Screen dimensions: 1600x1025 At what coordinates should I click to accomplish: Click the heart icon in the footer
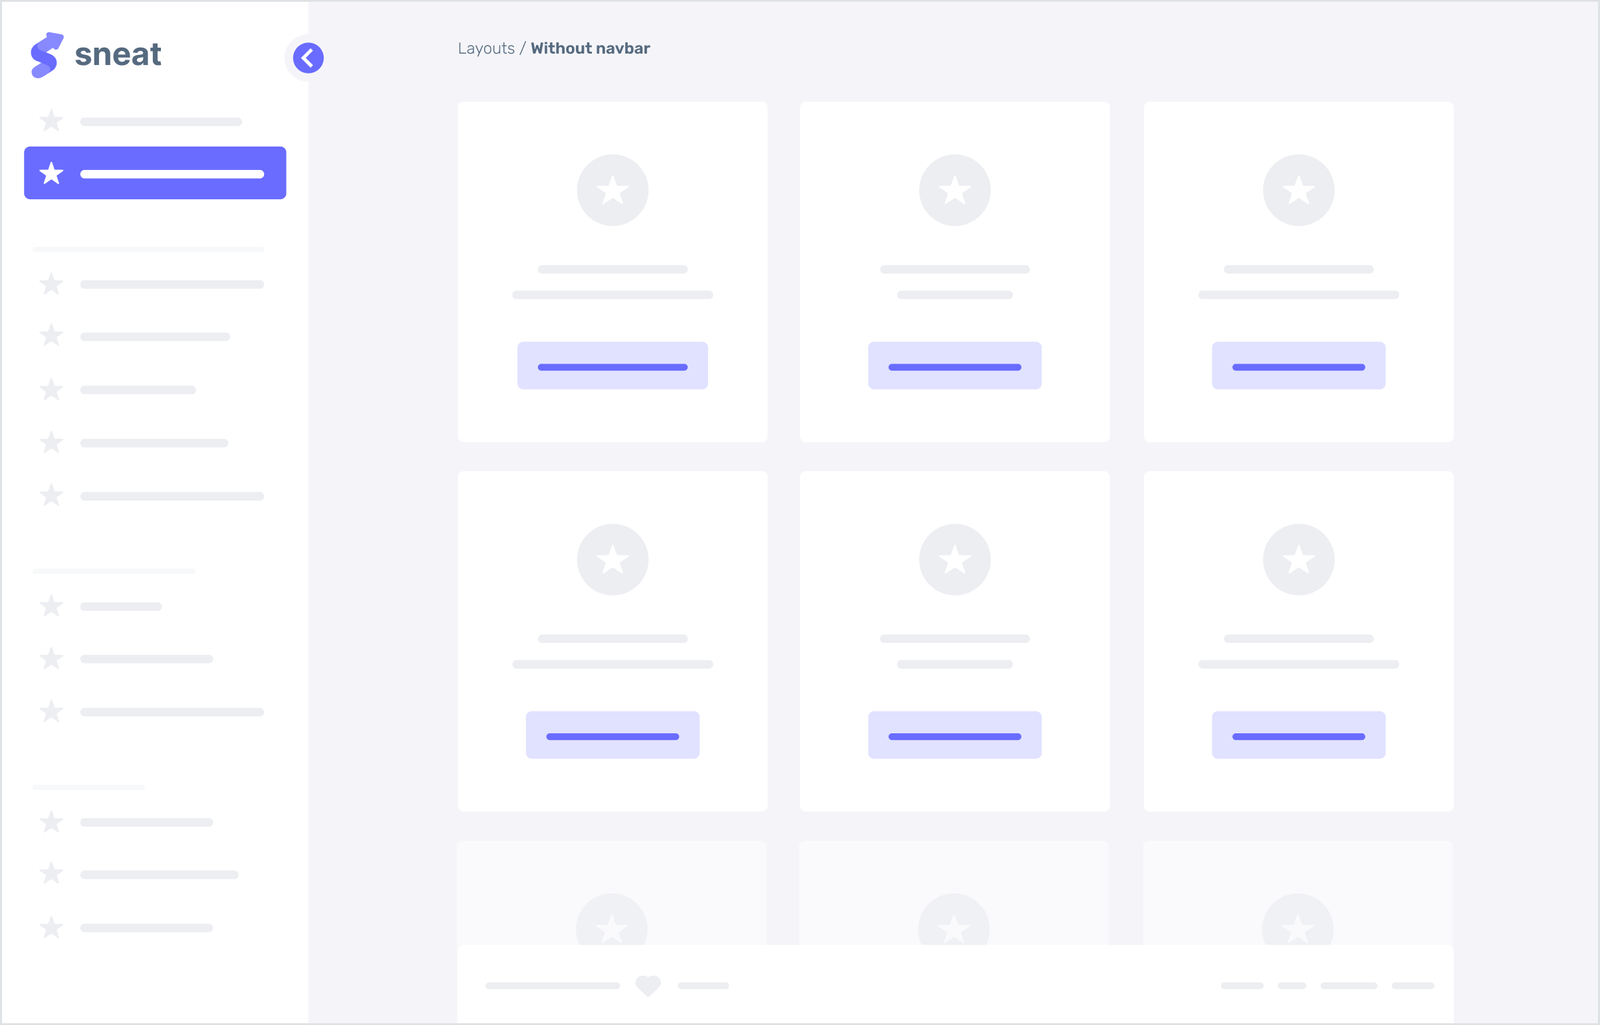(x=648, y=986)
